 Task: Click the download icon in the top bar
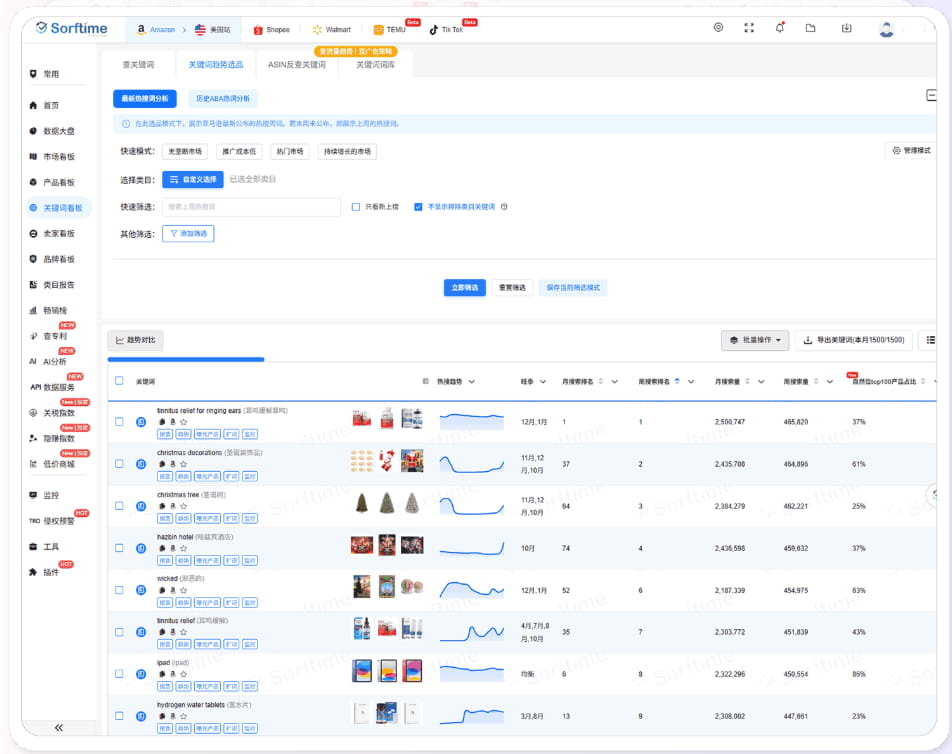[x=846, y=28]
